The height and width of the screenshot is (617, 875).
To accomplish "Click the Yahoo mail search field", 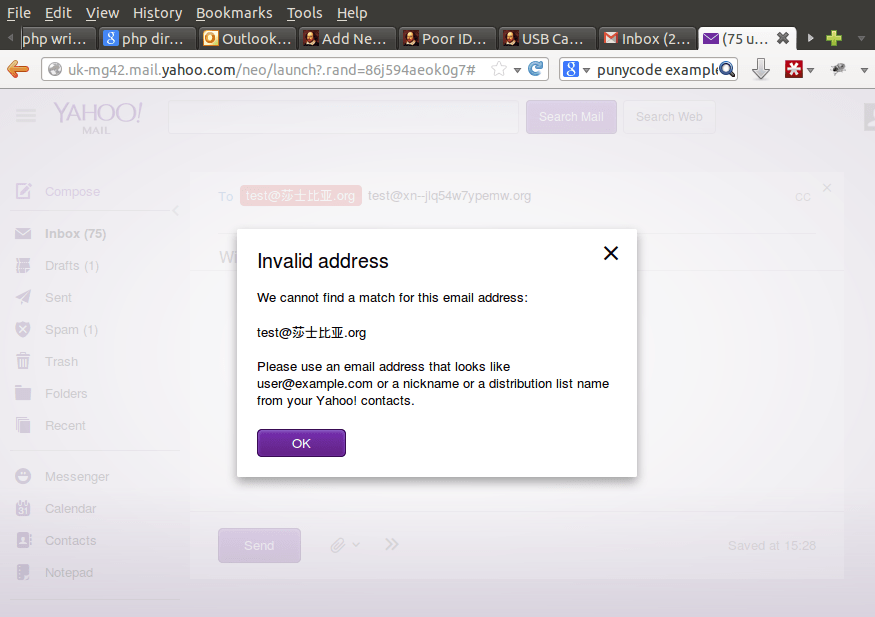I will click(x=343, y=117).
